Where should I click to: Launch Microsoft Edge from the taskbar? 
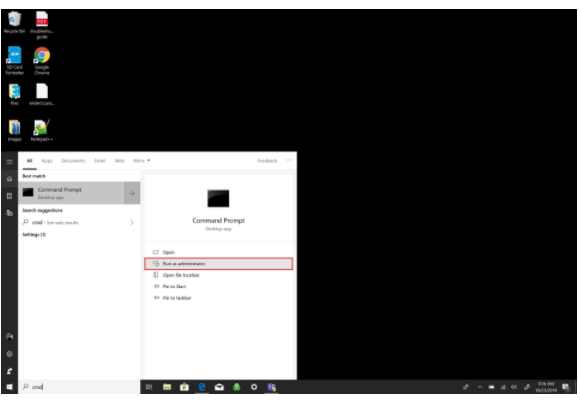pos(202,387)
